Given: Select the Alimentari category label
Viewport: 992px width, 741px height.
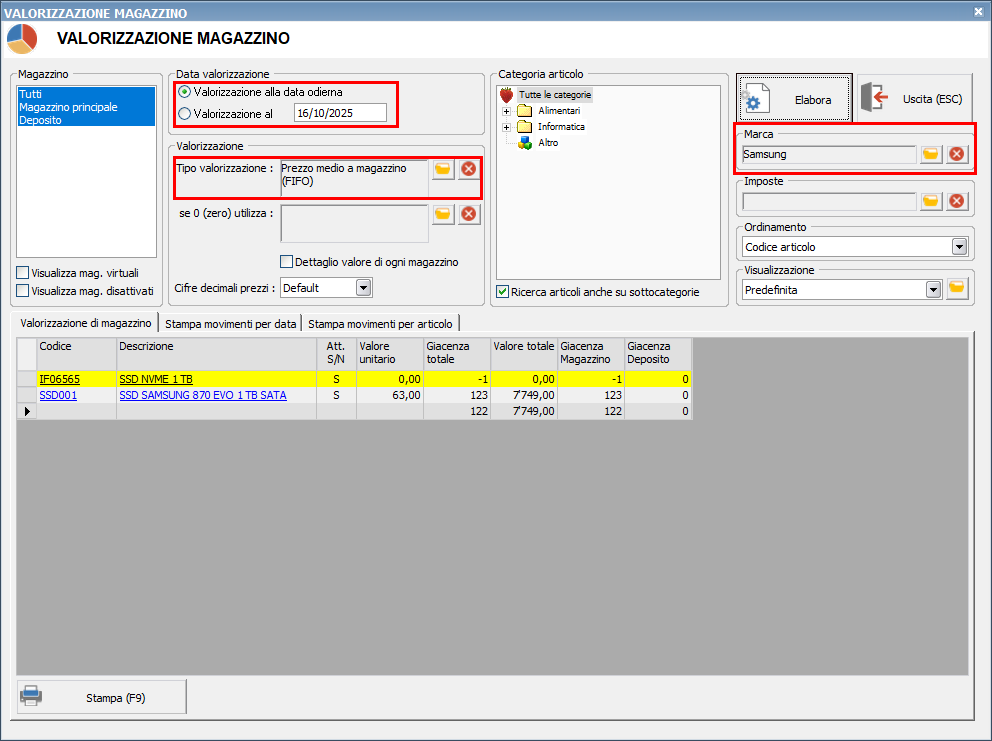Looking at the screenshot, I should [559, 111].
